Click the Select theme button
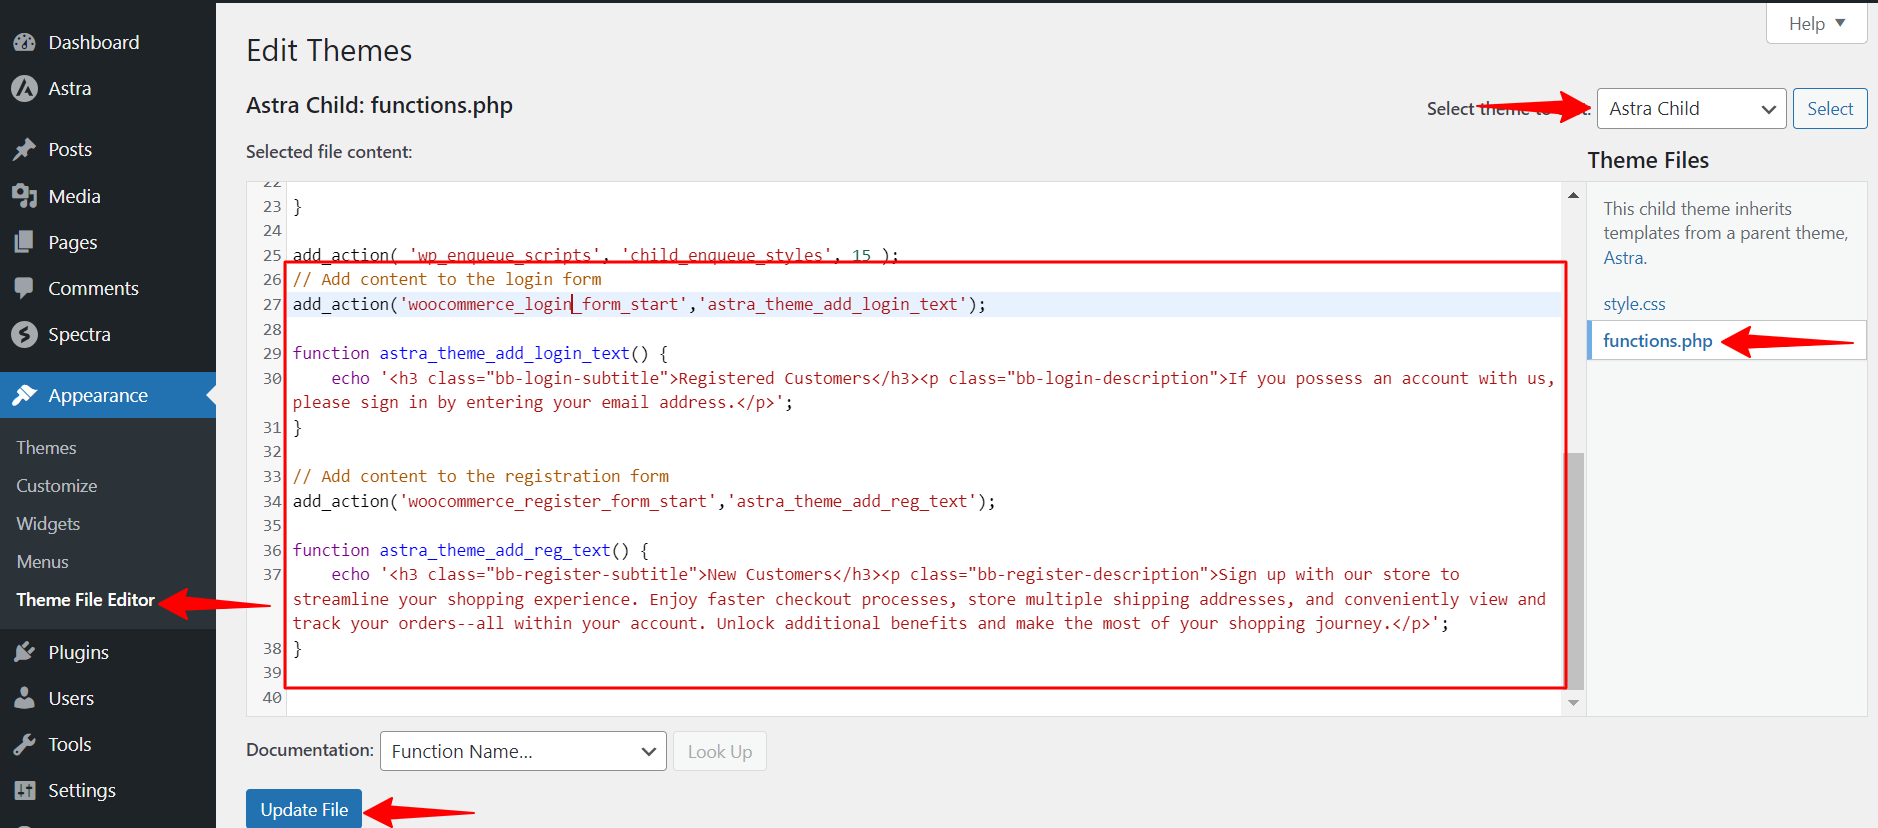Screen dimensions: 1878x828 1829,109
